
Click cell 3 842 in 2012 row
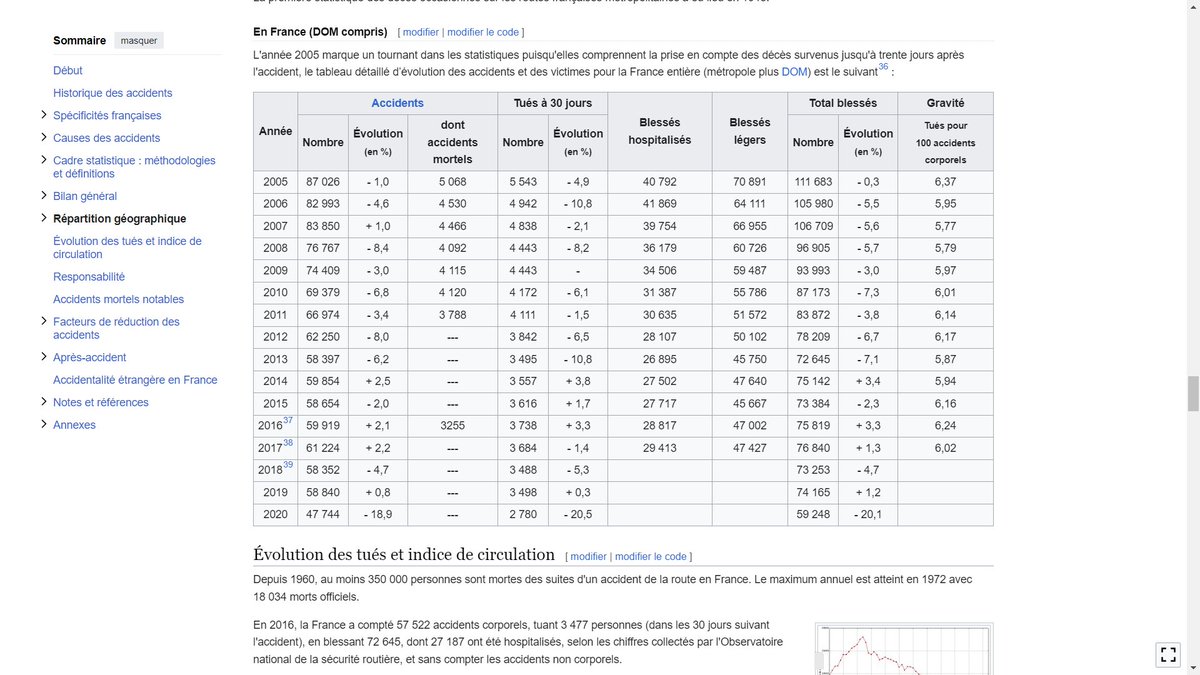(523, 337)
